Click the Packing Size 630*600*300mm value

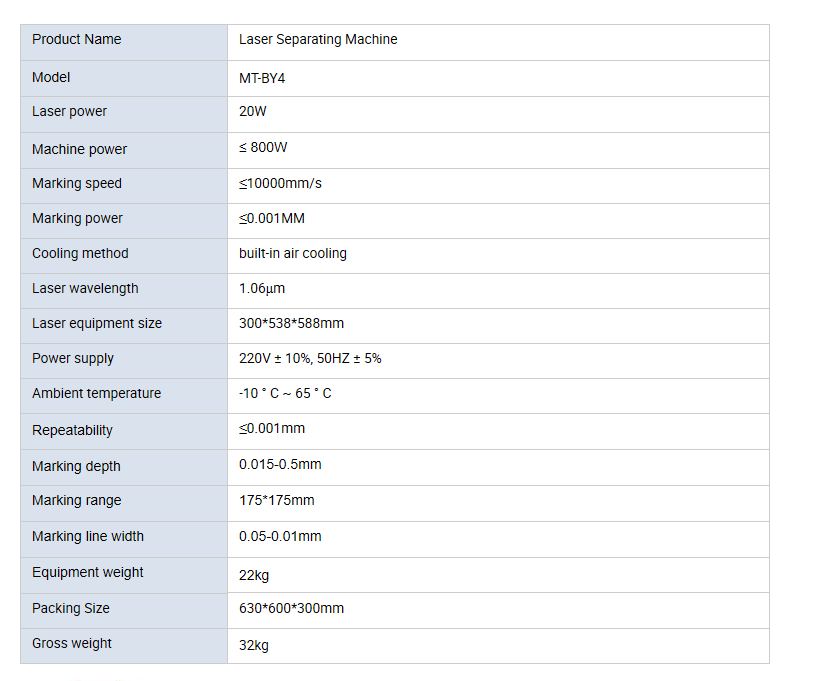pyautogui.click(x=291, y=609)
